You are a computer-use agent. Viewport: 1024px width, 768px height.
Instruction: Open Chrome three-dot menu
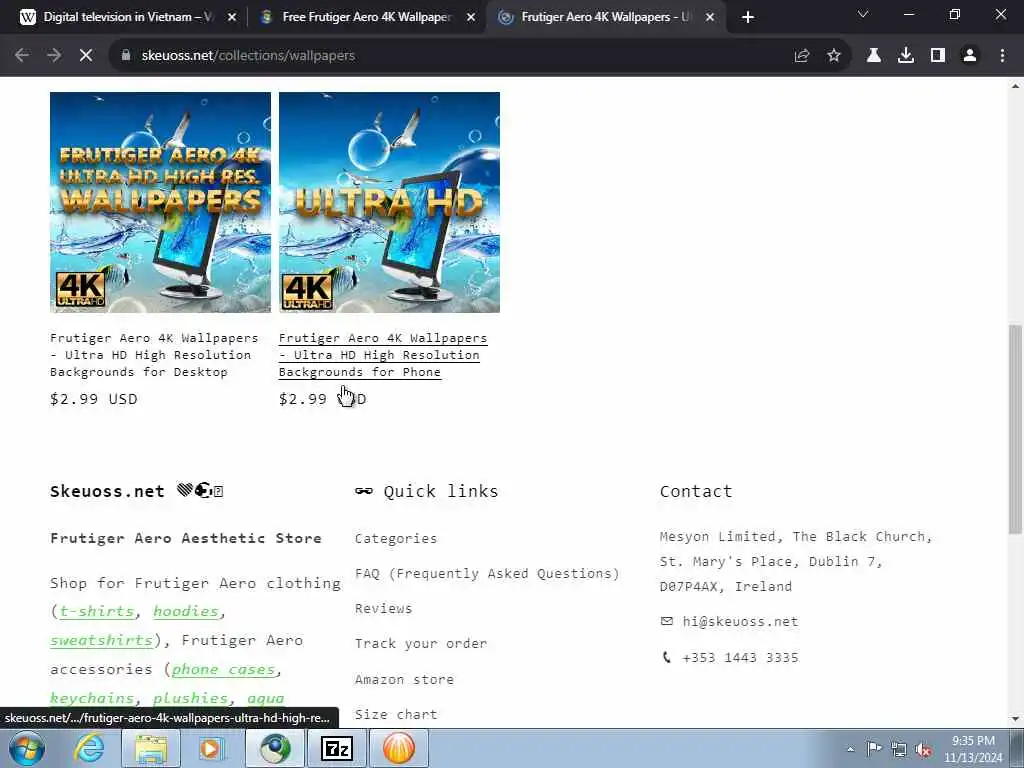(x=1002, y=56)
